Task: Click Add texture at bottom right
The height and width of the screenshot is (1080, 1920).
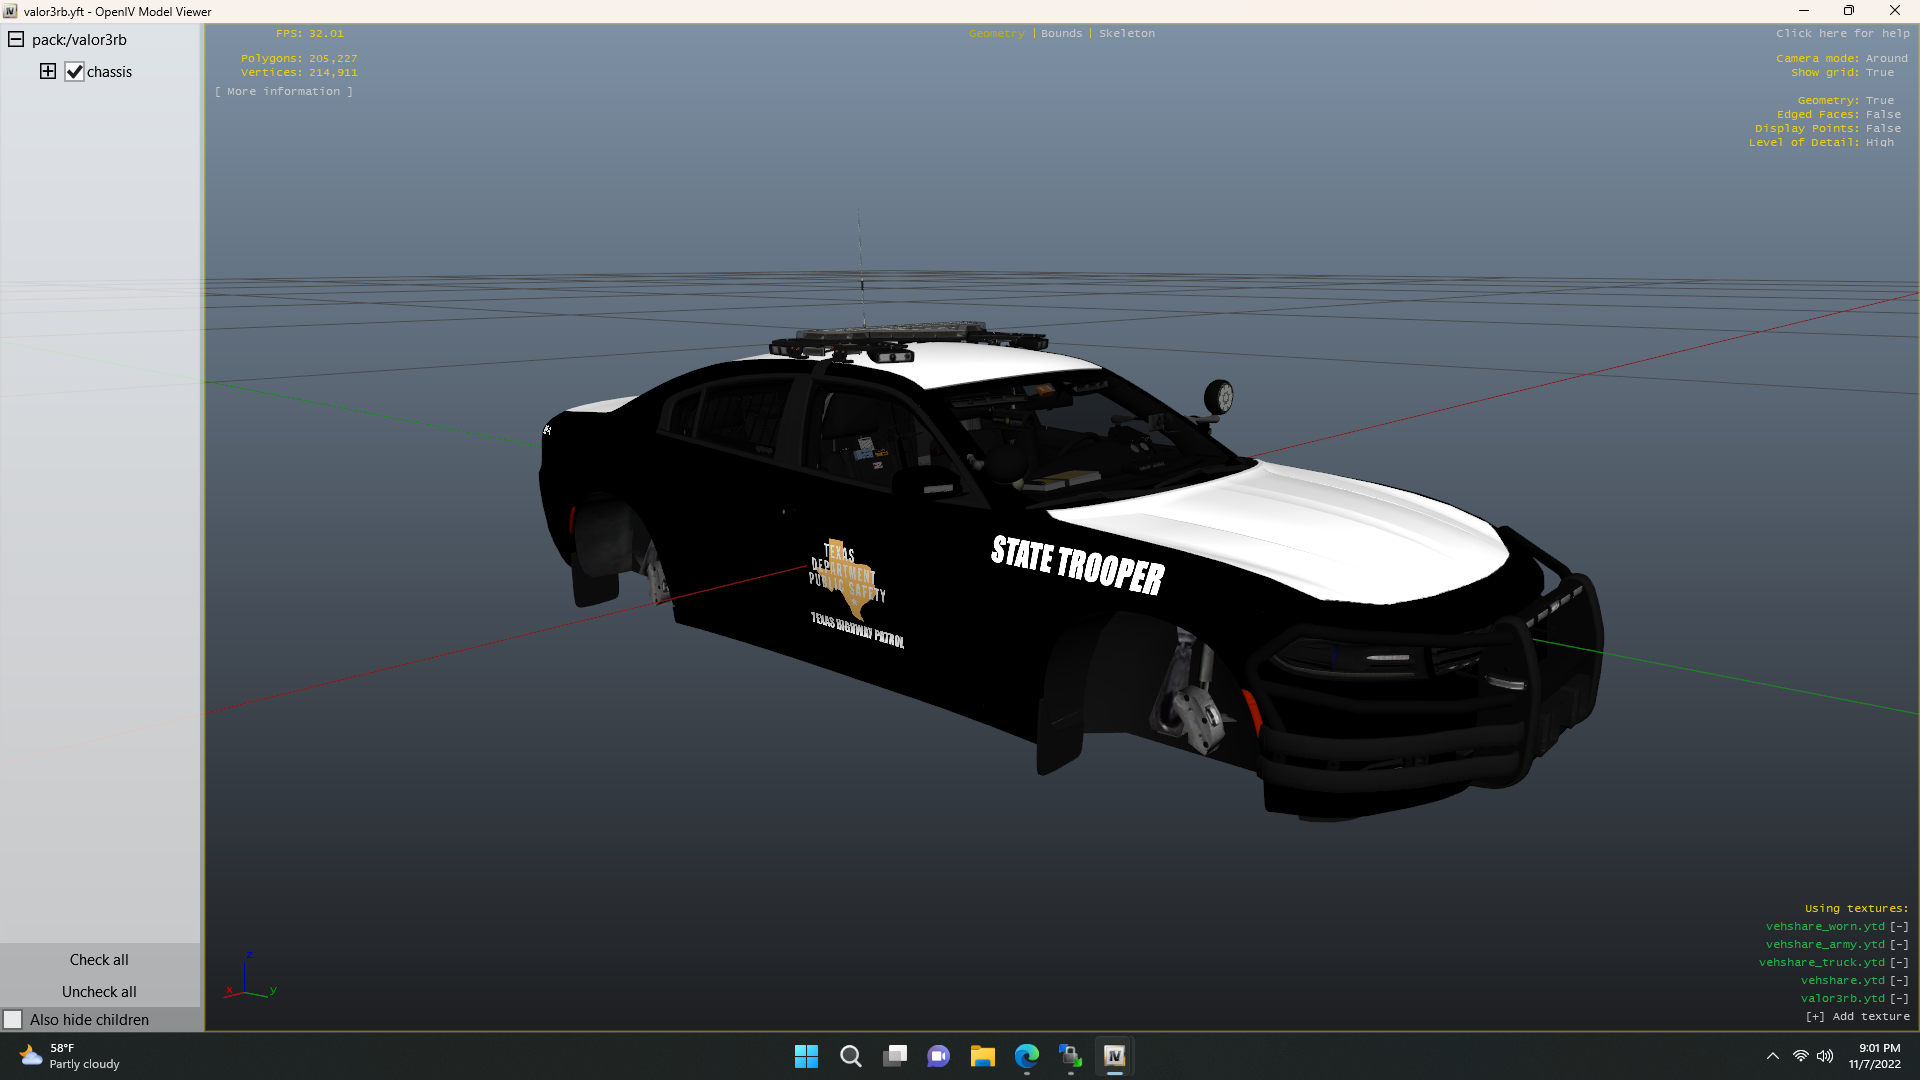Action: (1858, 1016)
